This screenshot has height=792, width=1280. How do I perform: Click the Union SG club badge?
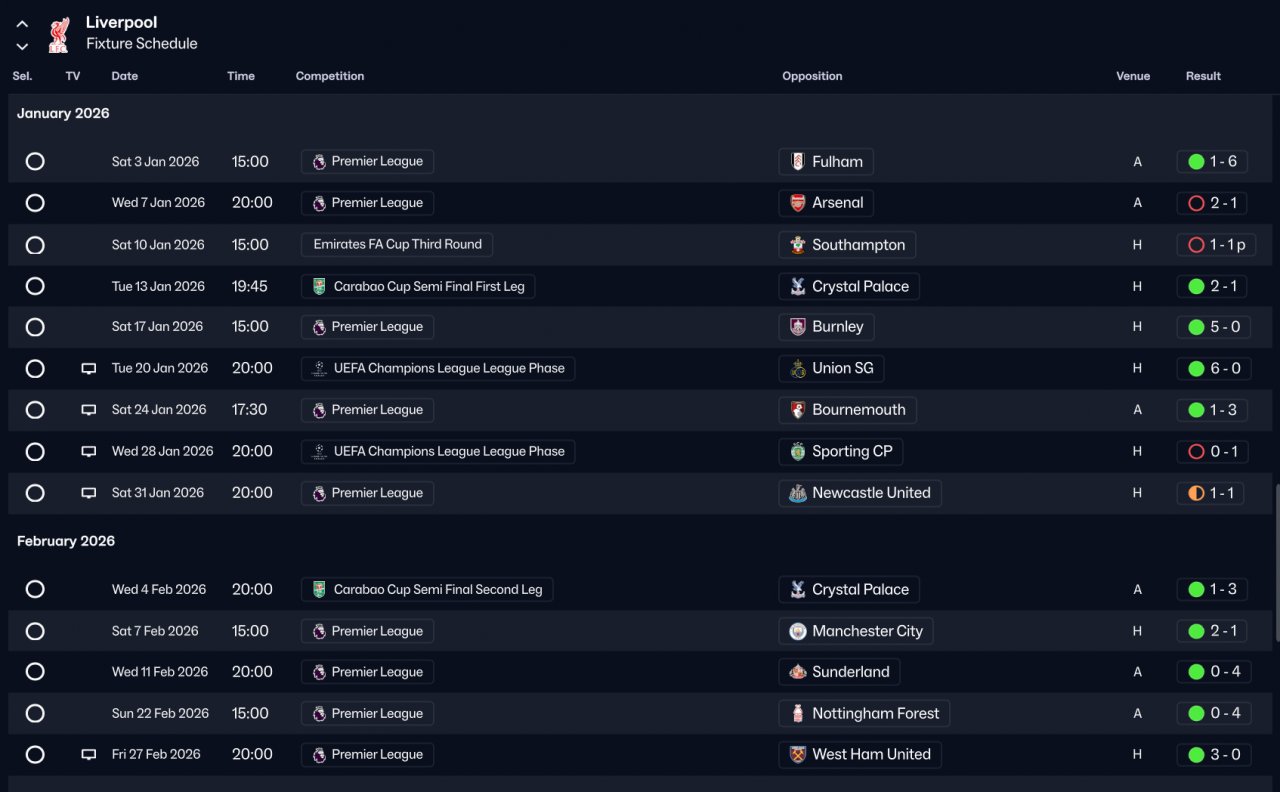[797, 369]
